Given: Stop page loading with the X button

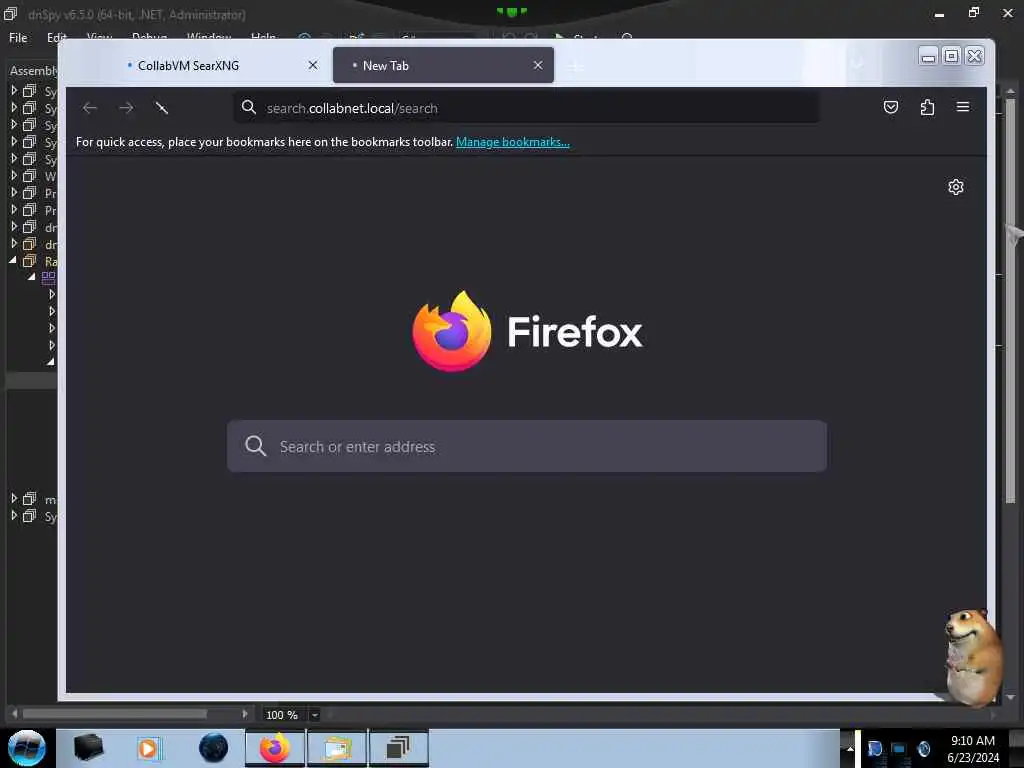Looking at the screenshot, I should point(161,108).
